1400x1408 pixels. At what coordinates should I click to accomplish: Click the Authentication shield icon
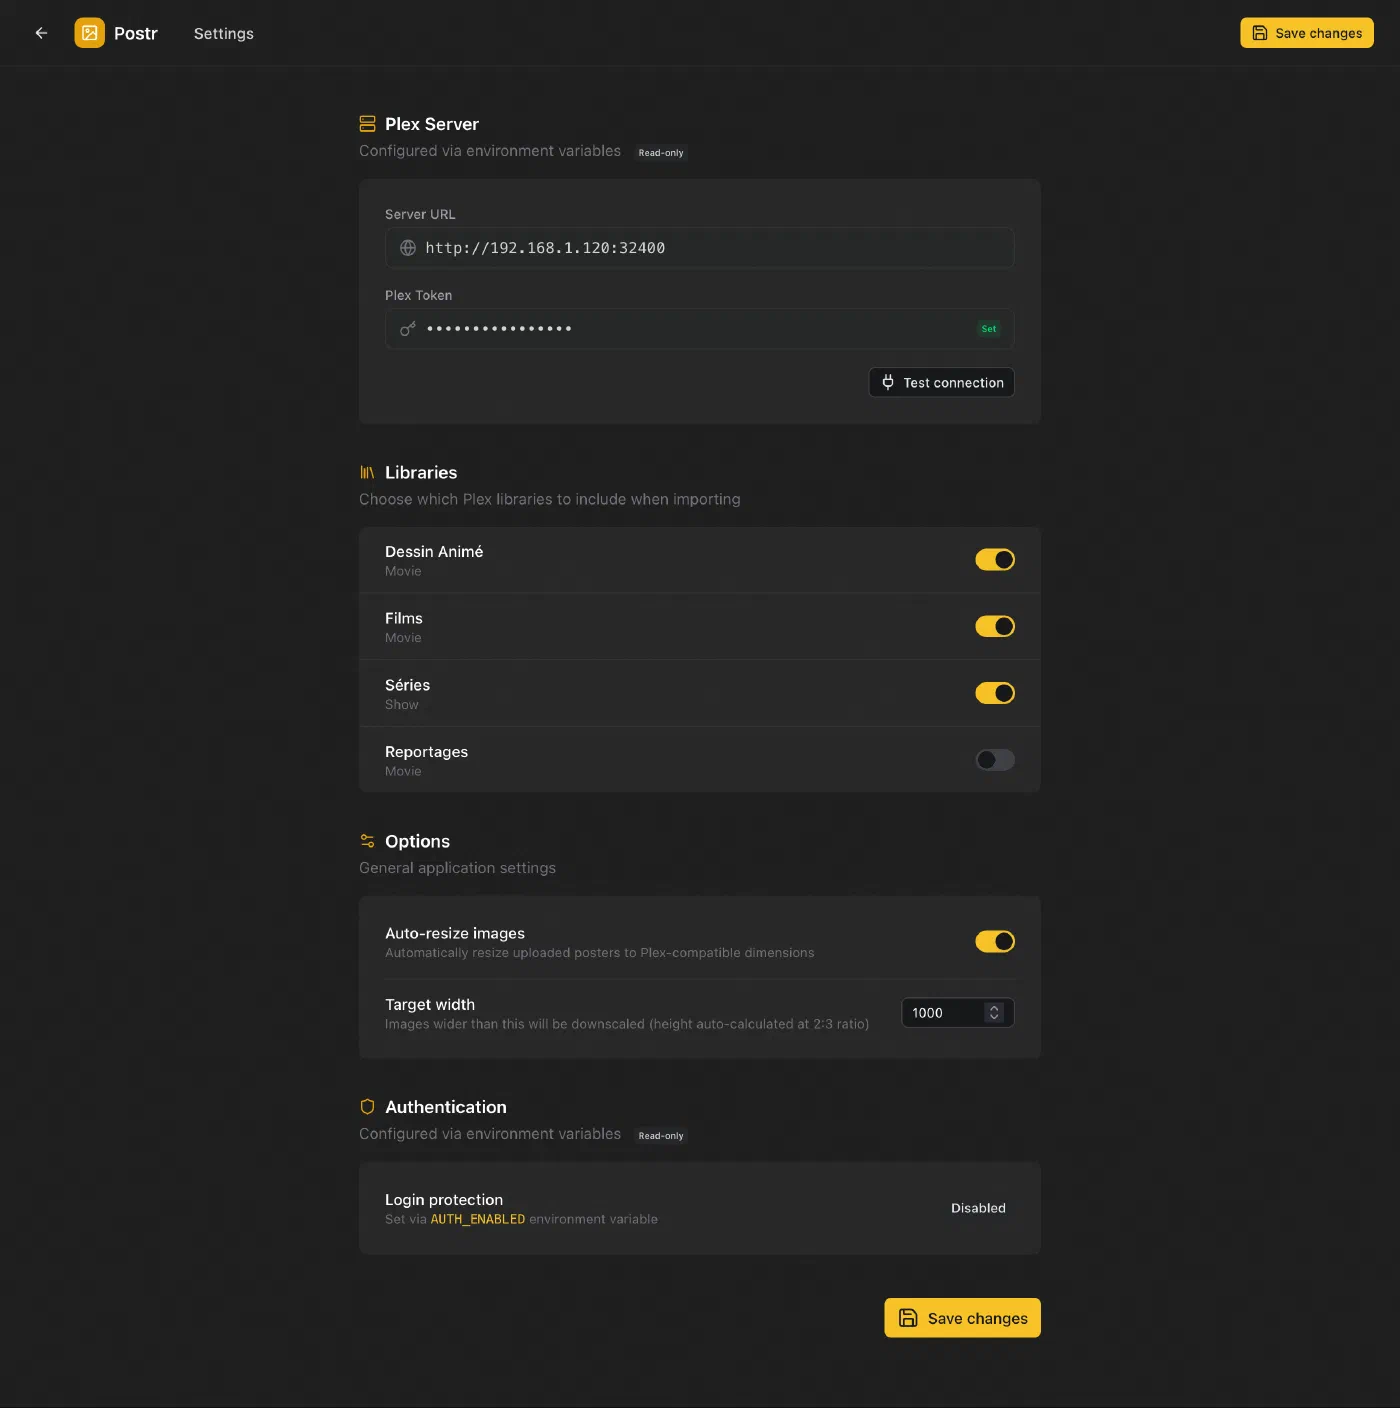coord(367,1107)
